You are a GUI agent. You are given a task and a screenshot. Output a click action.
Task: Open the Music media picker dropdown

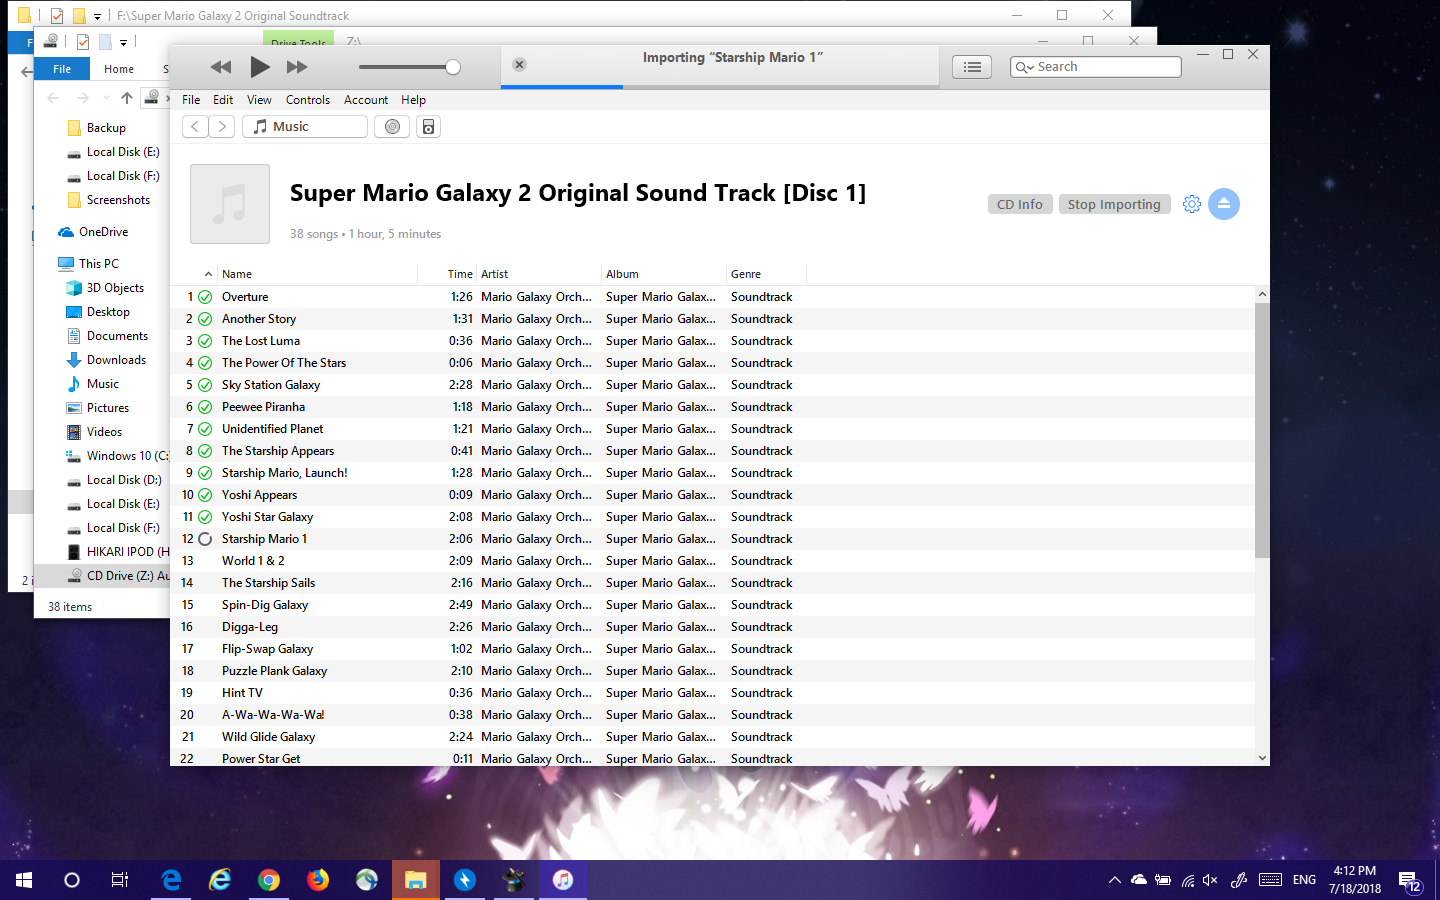click(x=305, y=127)
